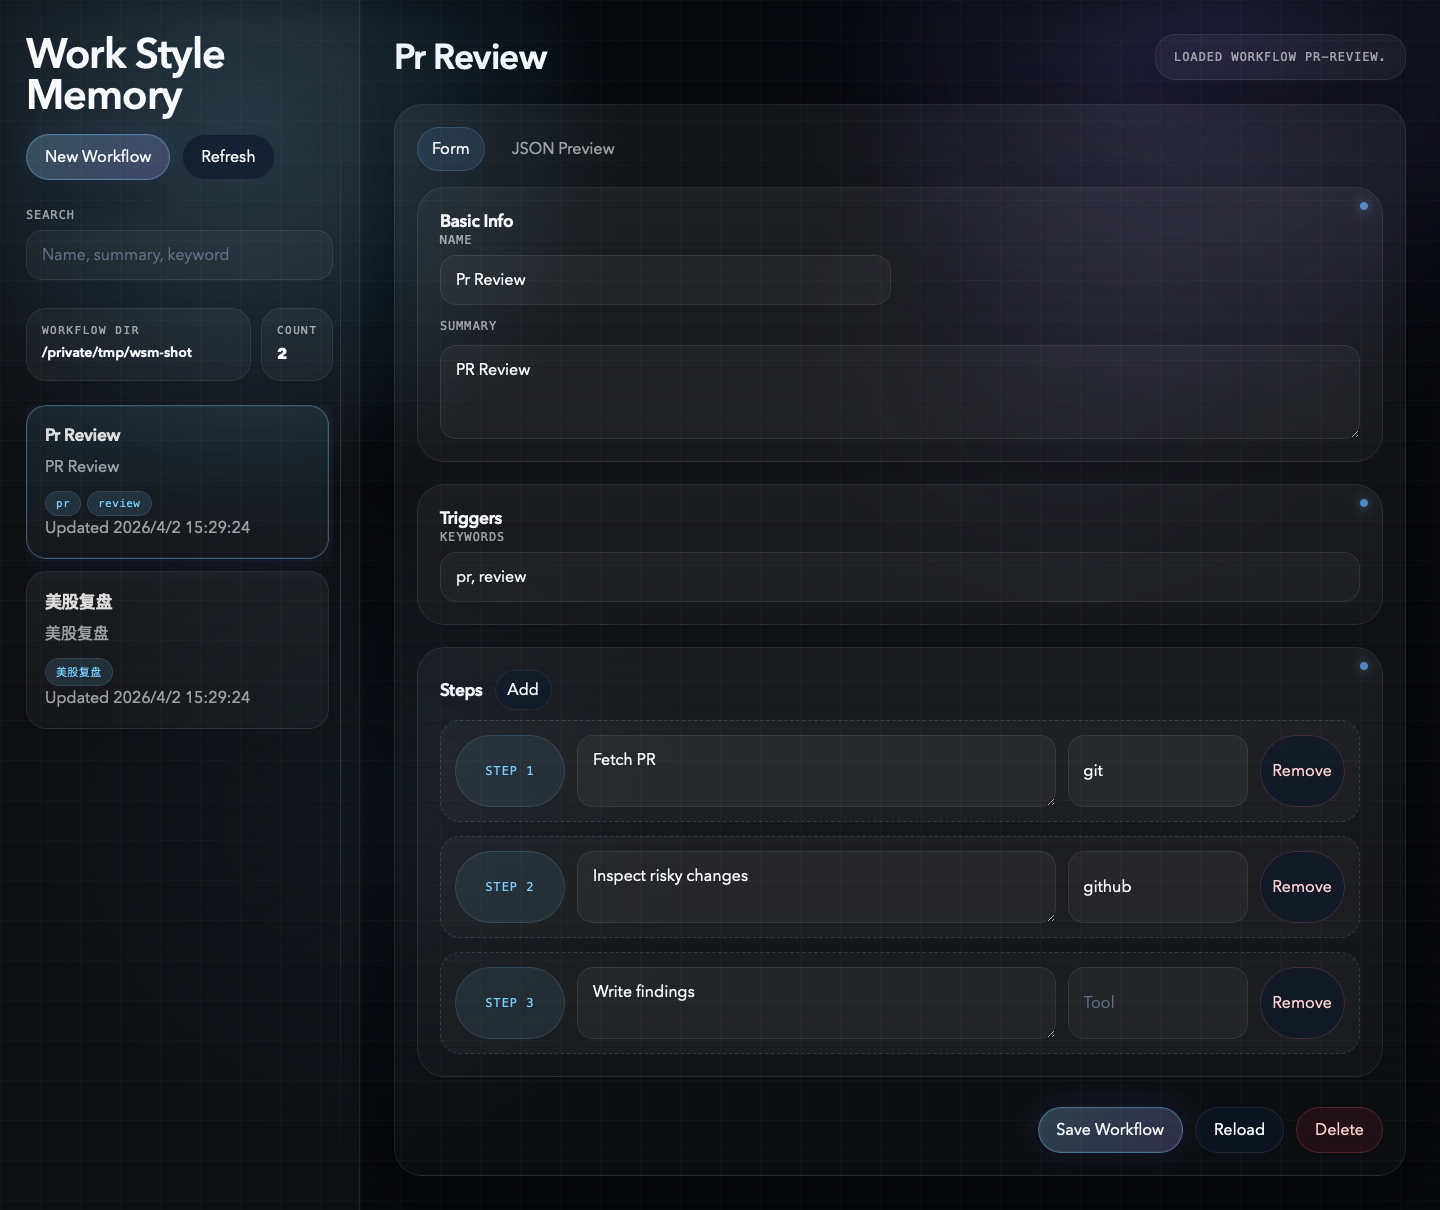
Task: Delete the workflow
Action: (x=1339, y=1130)
